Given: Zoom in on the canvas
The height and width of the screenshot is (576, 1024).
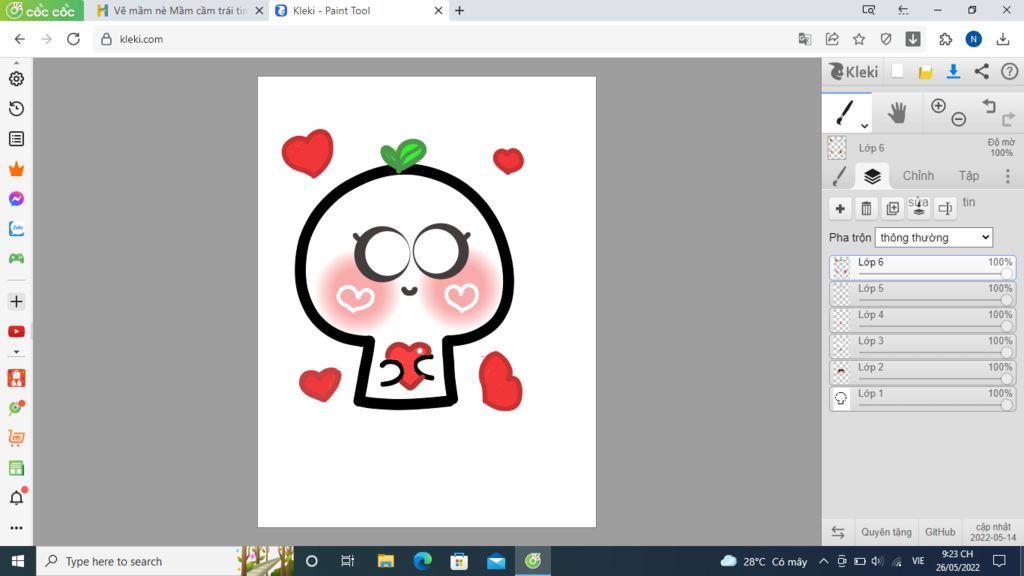Looking at the screenshot, I should coord(938,106).
